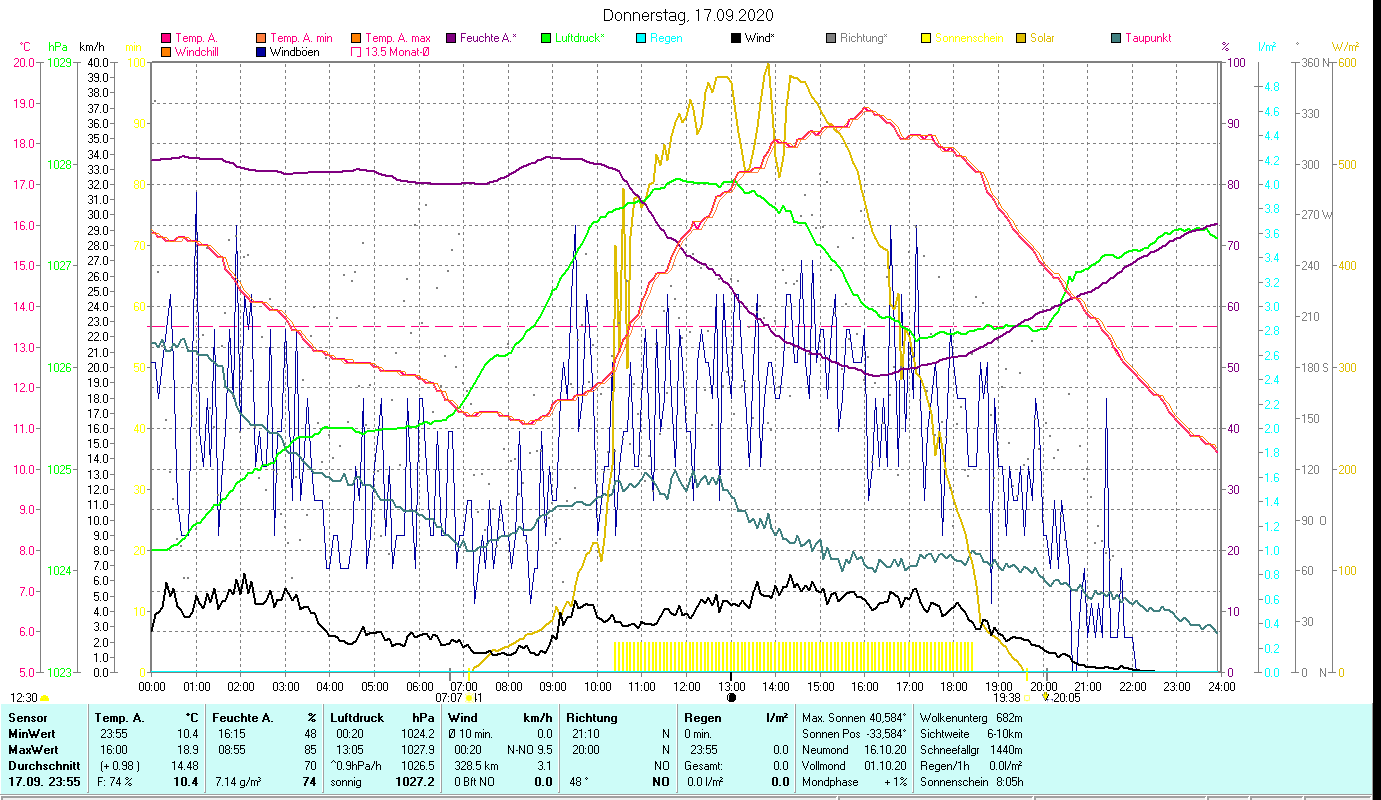
Task: Click the chart title Donnerstag, 17.09.2020
Action: (689, 16)
